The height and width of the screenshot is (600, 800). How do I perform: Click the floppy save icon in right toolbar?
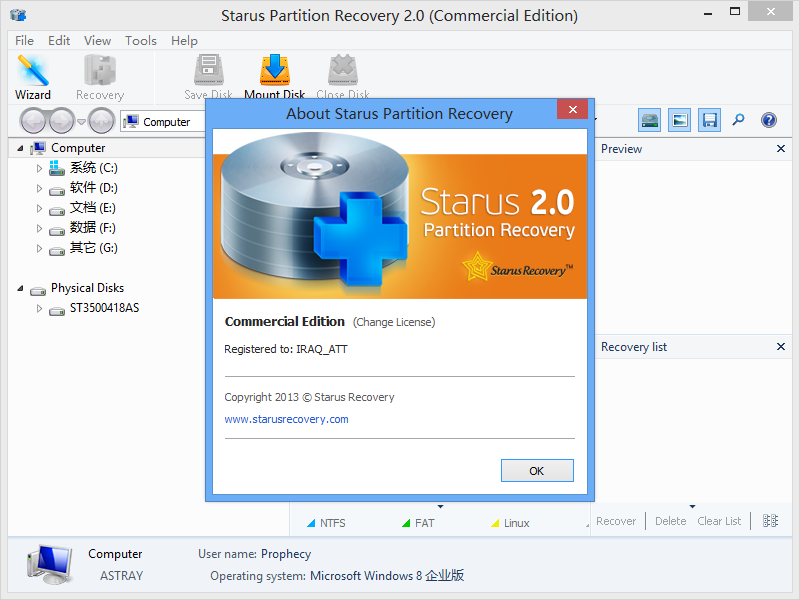[x=709, y=120]
